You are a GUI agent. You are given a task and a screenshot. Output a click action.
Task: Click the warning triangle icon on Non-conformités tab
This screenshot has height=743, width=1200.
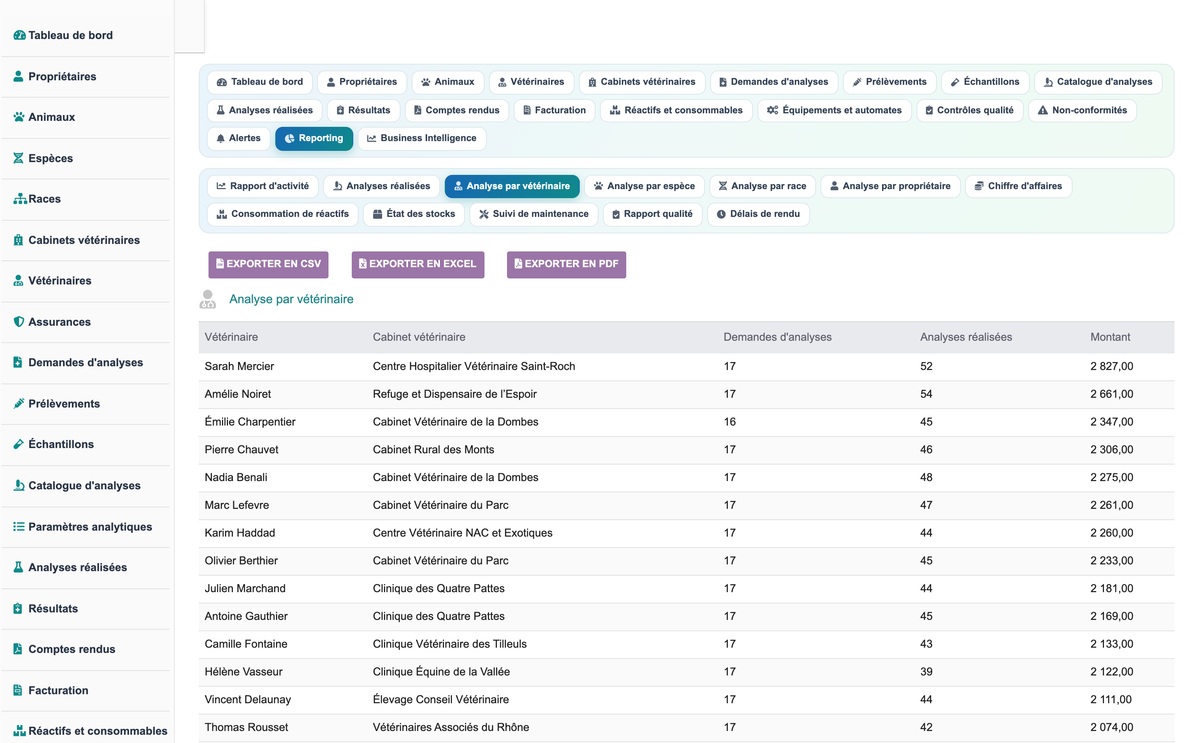pyautogui.click(x=1043, y=110)
